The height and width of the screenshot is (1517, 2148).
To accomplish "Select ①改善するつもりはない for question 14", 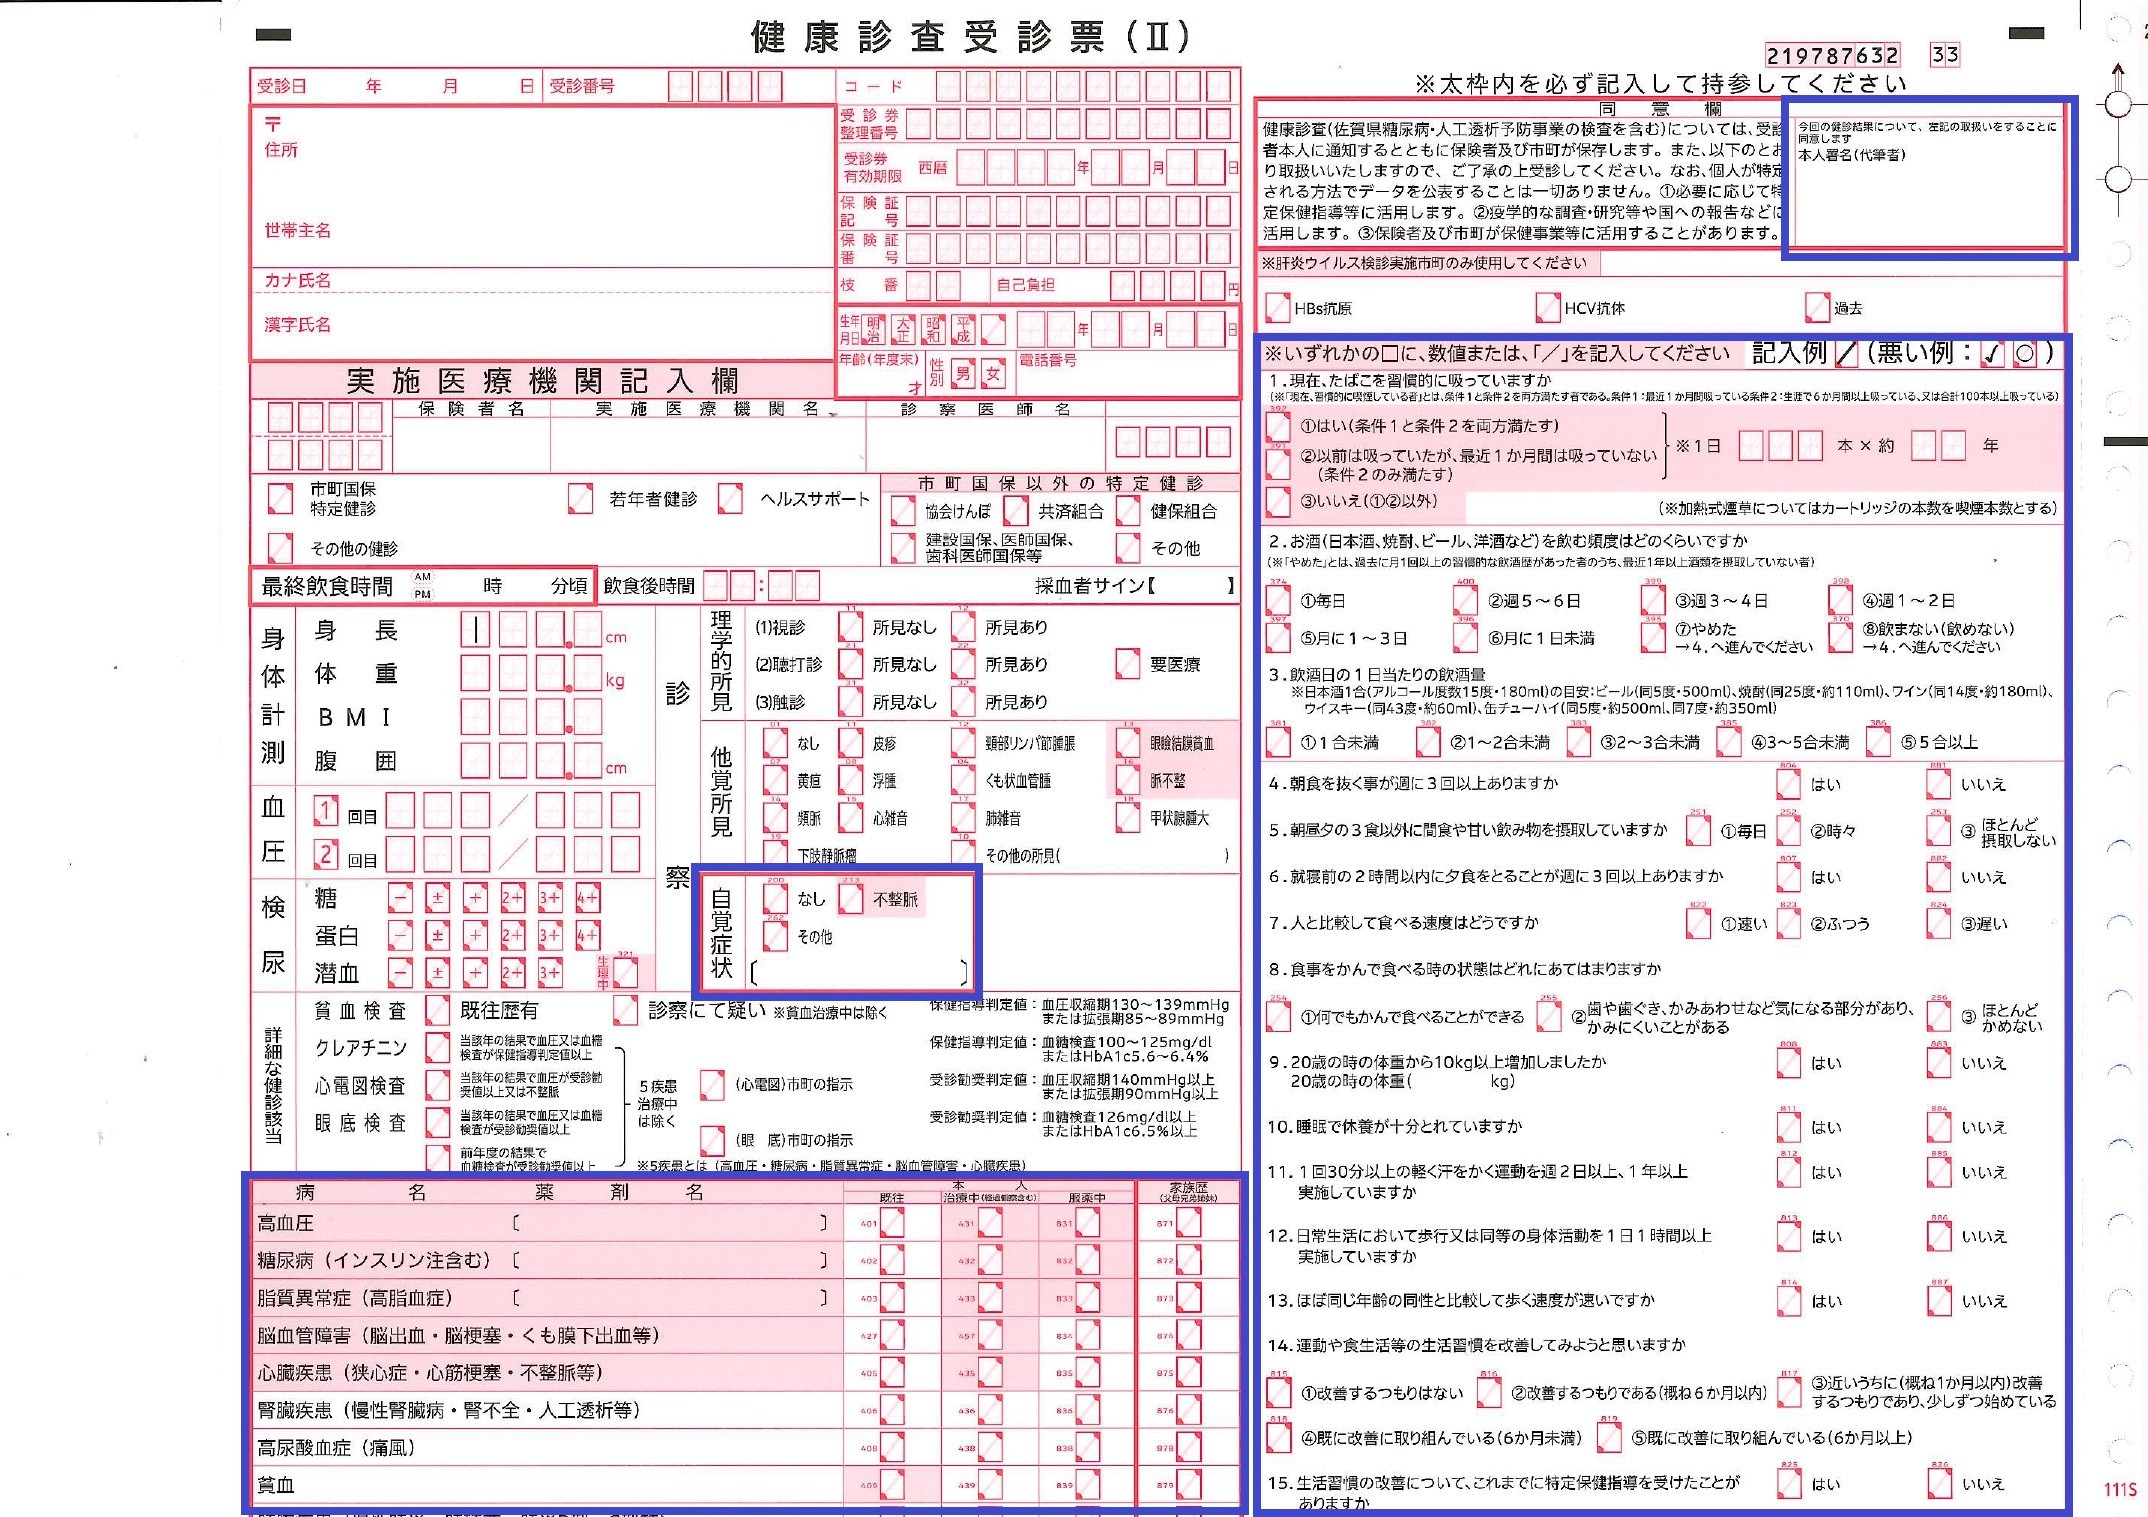I will pyautogui.click(x=1278, y=1392).
